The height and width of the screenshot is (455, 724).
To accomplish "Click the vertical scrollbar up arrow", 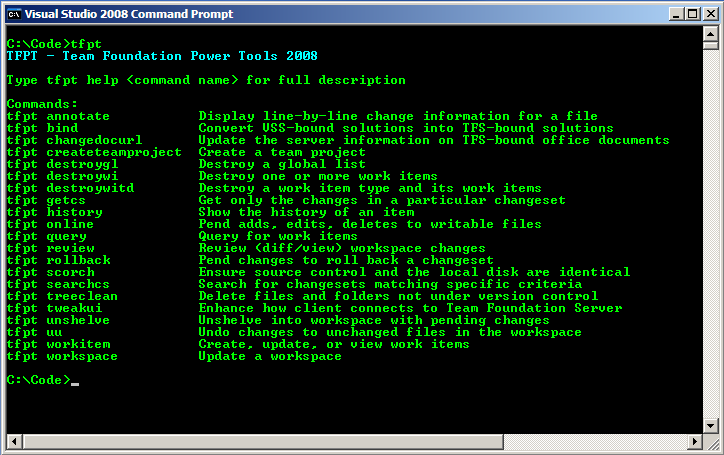I will pos(710,34).
